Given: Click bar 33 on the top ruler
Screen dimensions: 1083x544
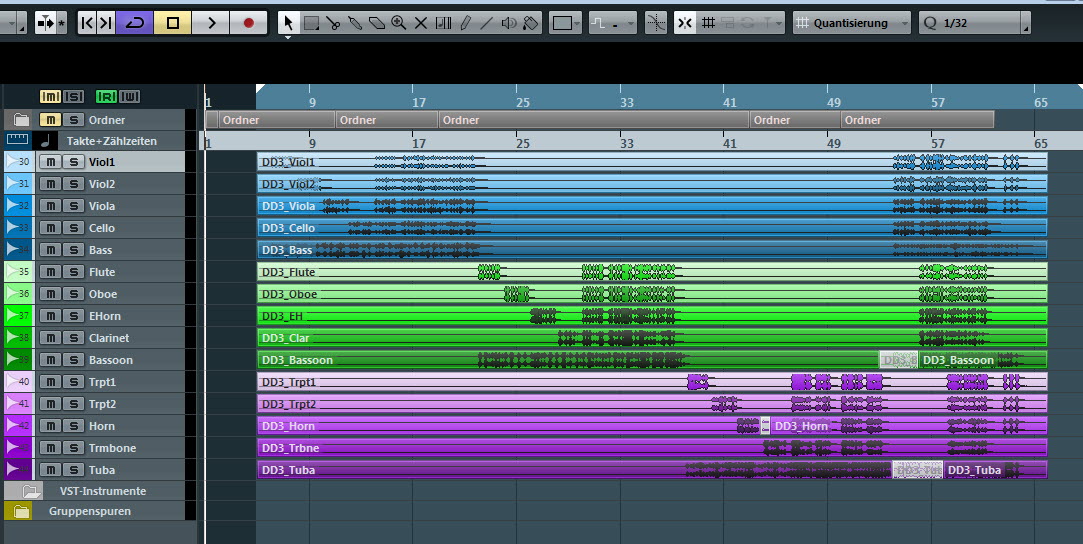Looking at the screenshot, I should (x=626, y=103).
